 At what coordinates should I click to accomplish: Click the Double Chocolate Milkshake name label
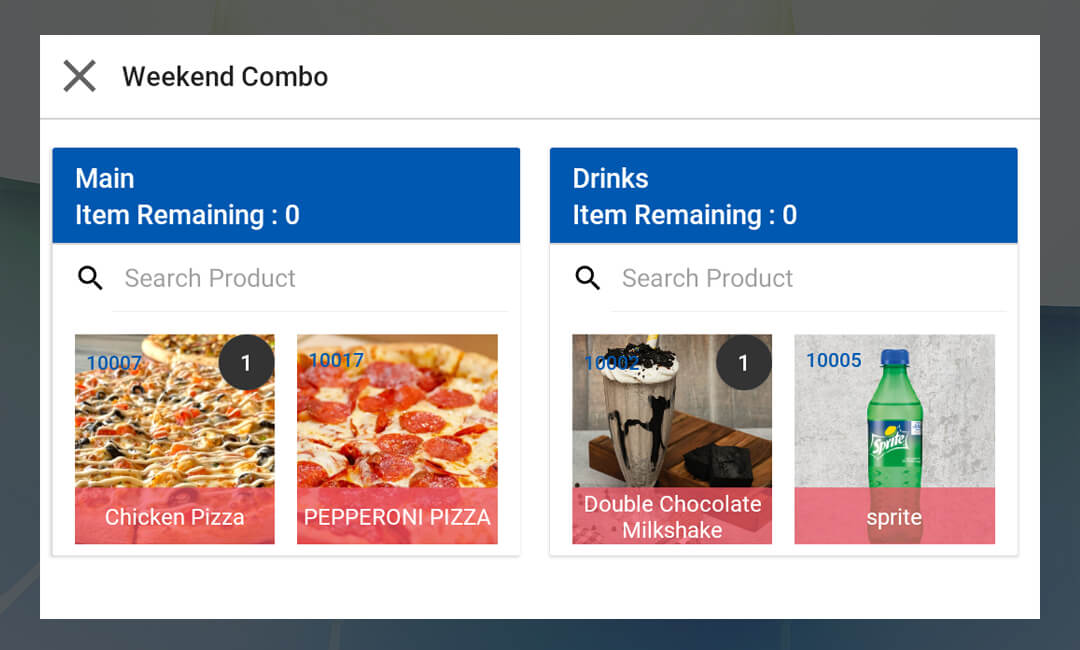point(672,517)
